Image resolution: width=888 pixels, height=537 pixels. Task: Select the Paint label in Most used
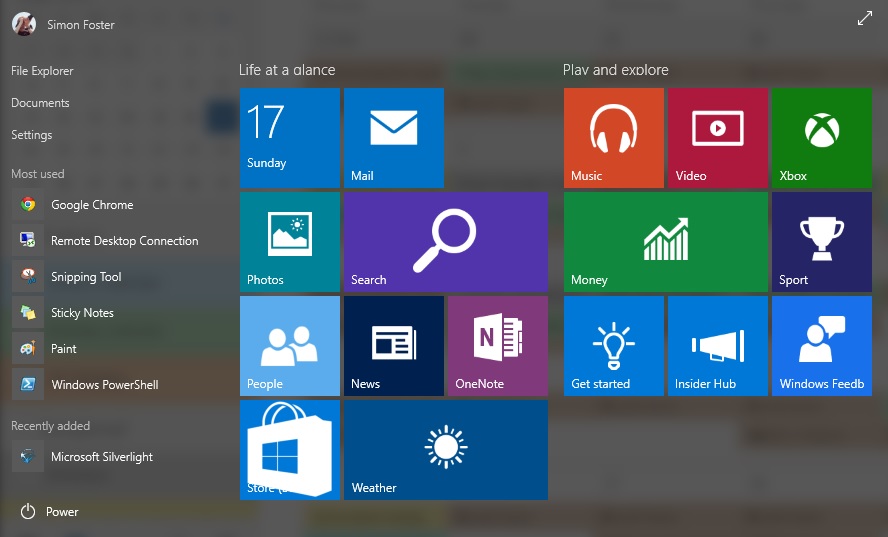point(63,348)
